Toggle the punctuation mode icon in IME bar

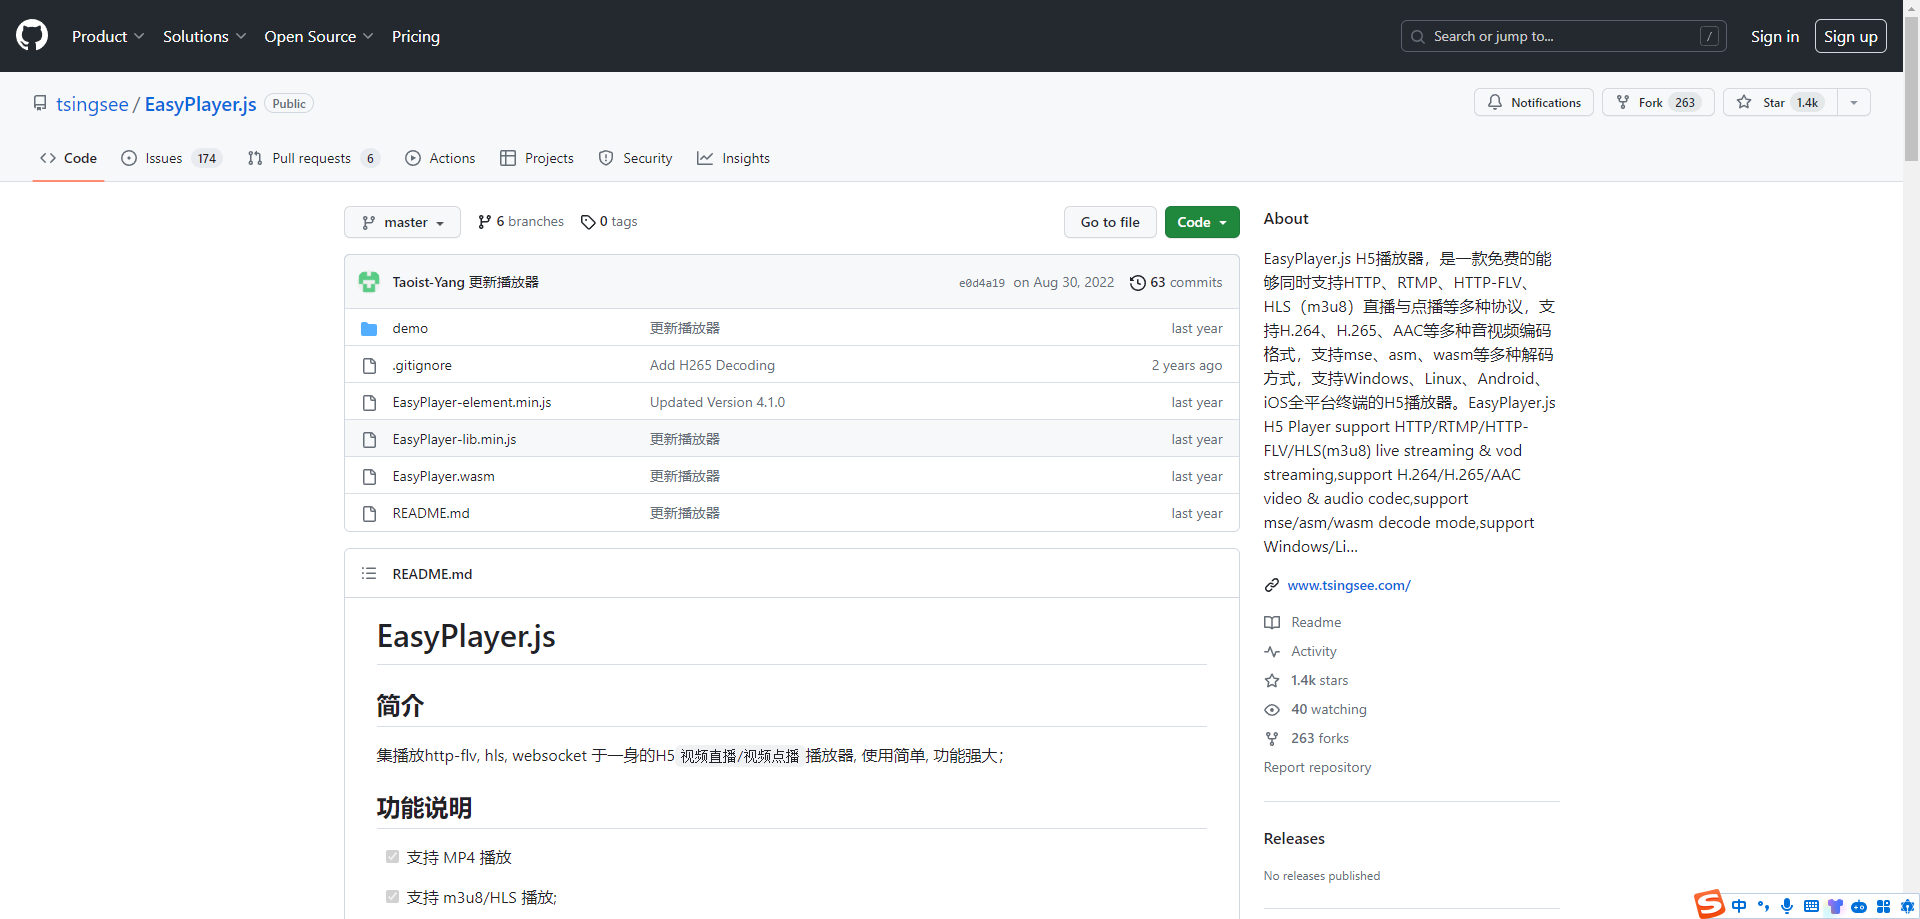tap(1763, 906)
